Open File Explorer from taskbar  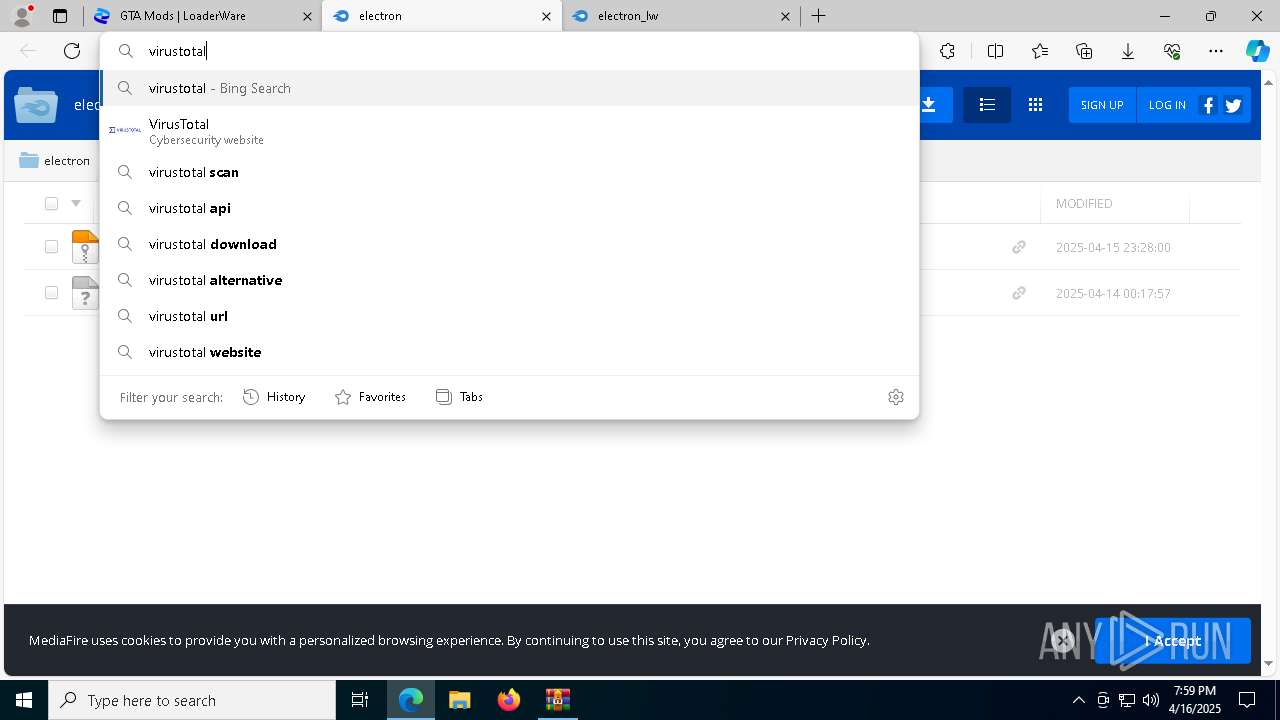(x=460, y=700)
